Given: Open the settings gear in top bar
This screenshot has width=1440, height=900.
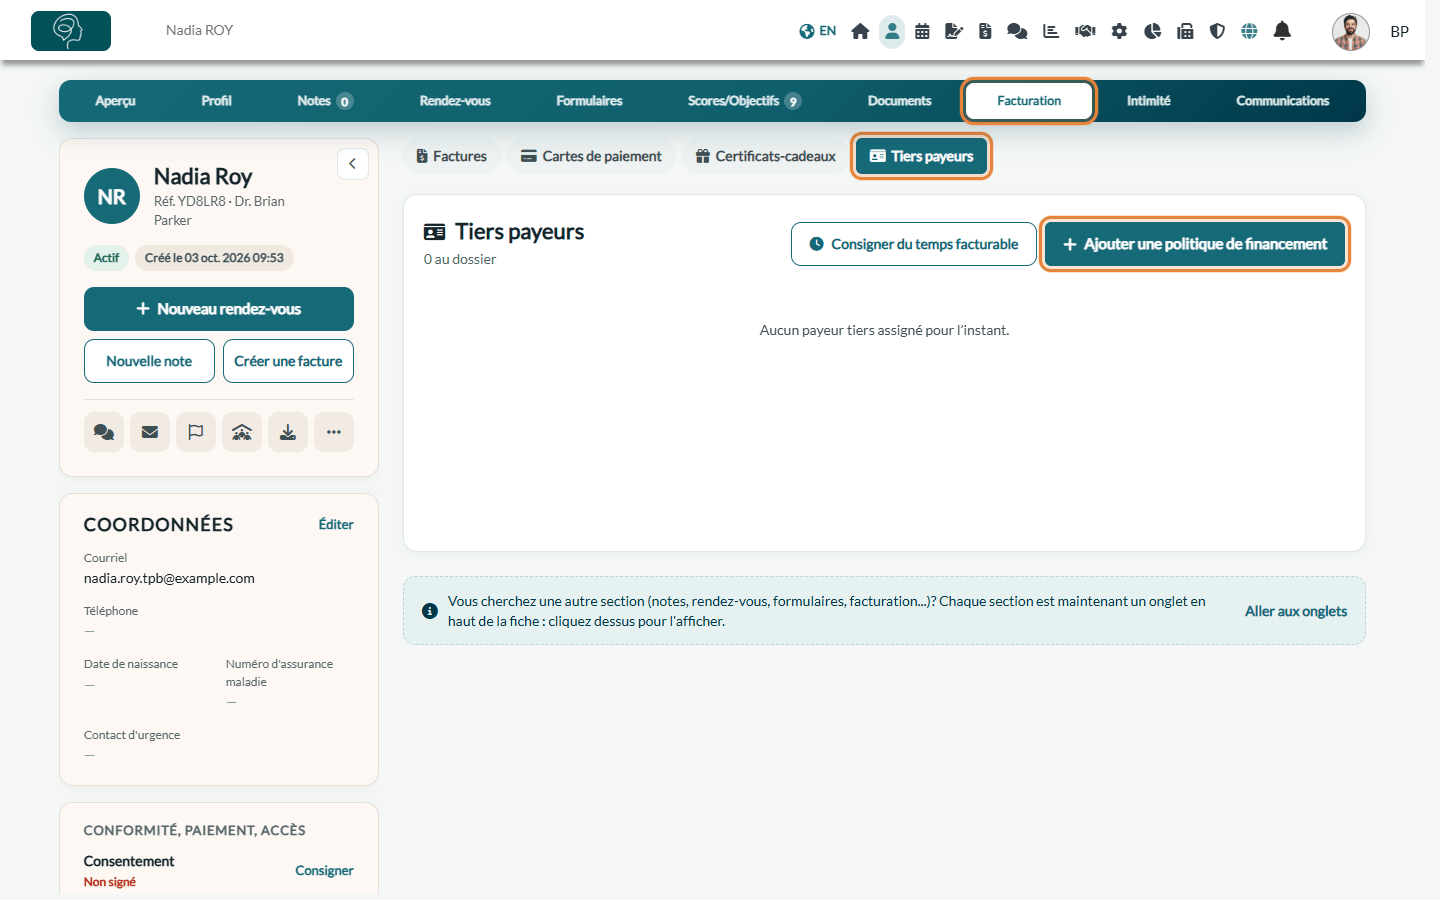Looking at the screenshot, I should pyautogui.click(x=1119, y=31).
